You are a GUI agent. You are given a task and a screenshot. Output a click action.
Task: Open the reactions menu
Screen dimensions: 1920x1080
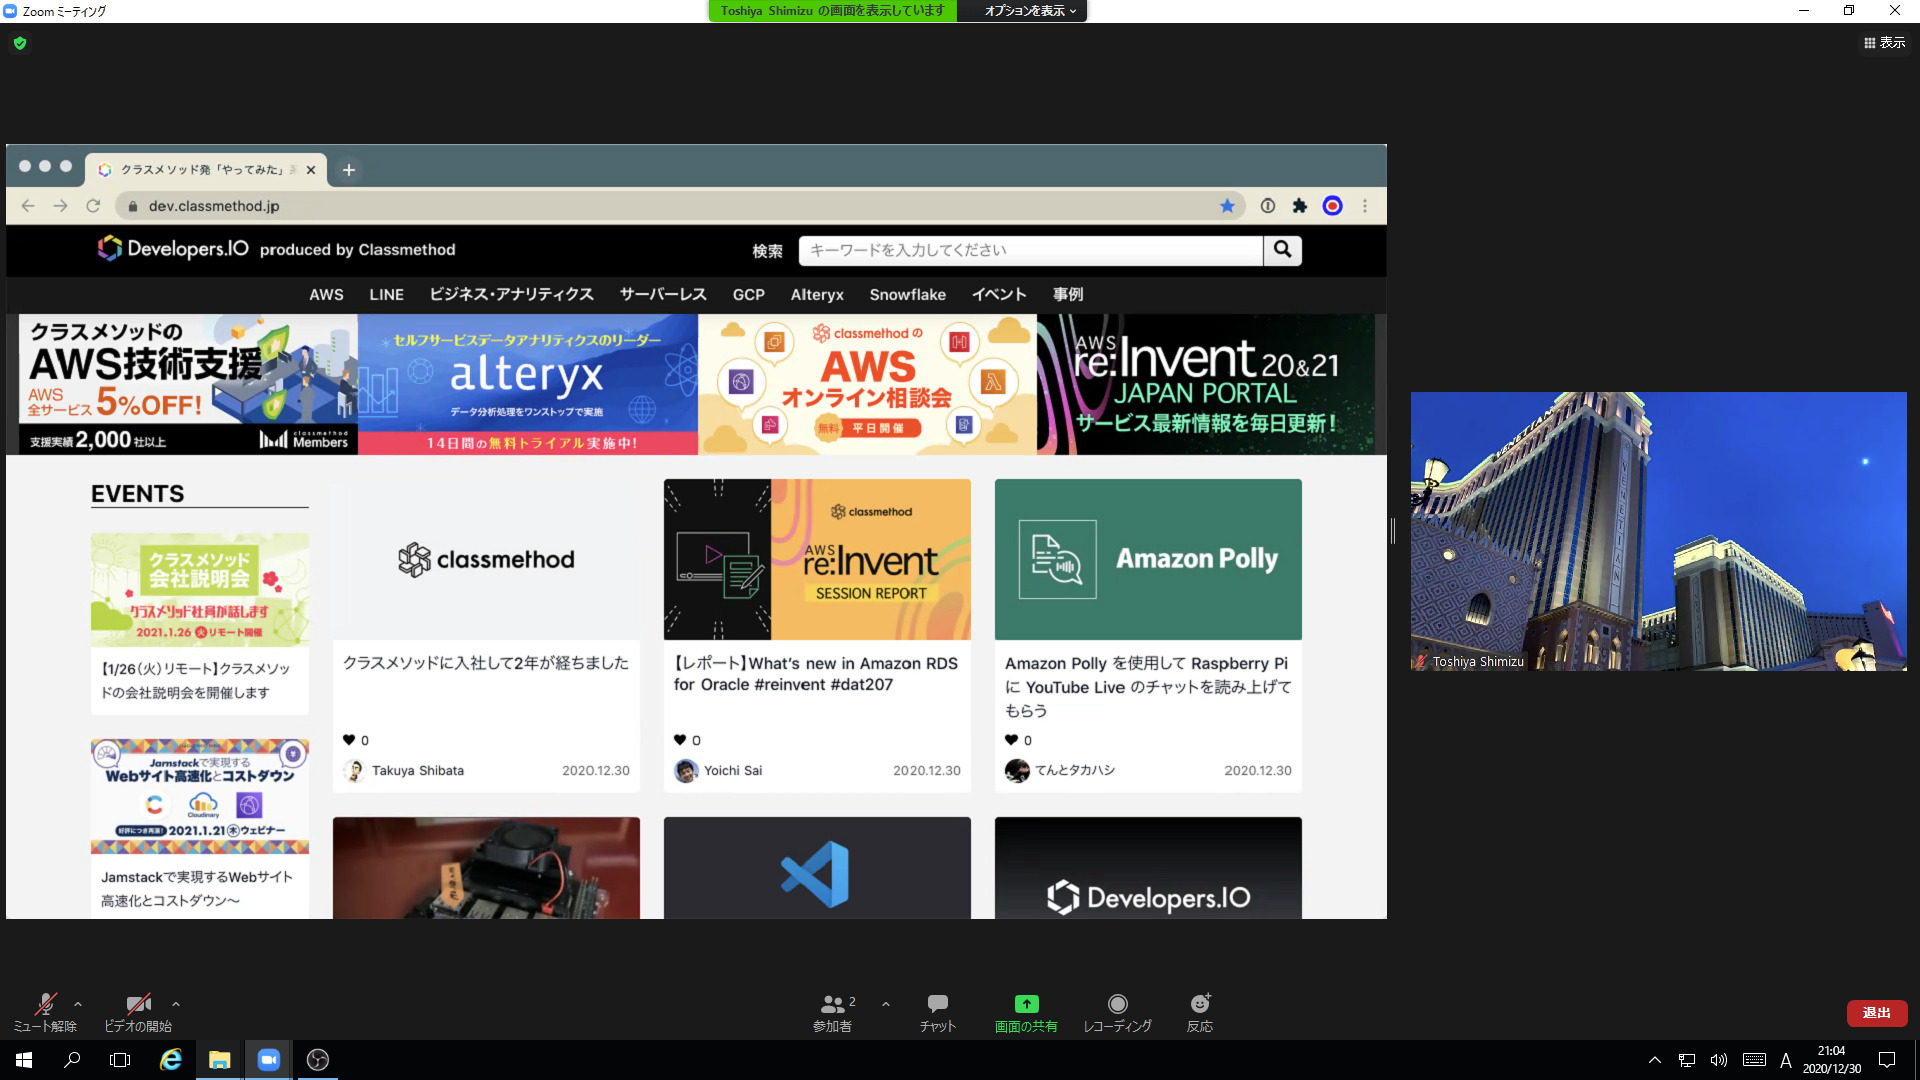(x=1200, y=1011)
